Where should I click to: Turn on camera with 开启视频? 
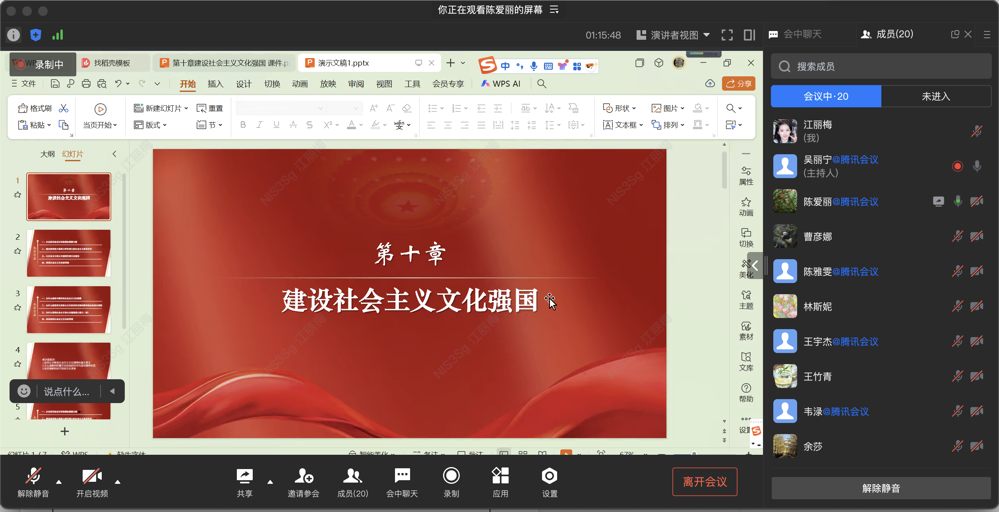[92, 481]
